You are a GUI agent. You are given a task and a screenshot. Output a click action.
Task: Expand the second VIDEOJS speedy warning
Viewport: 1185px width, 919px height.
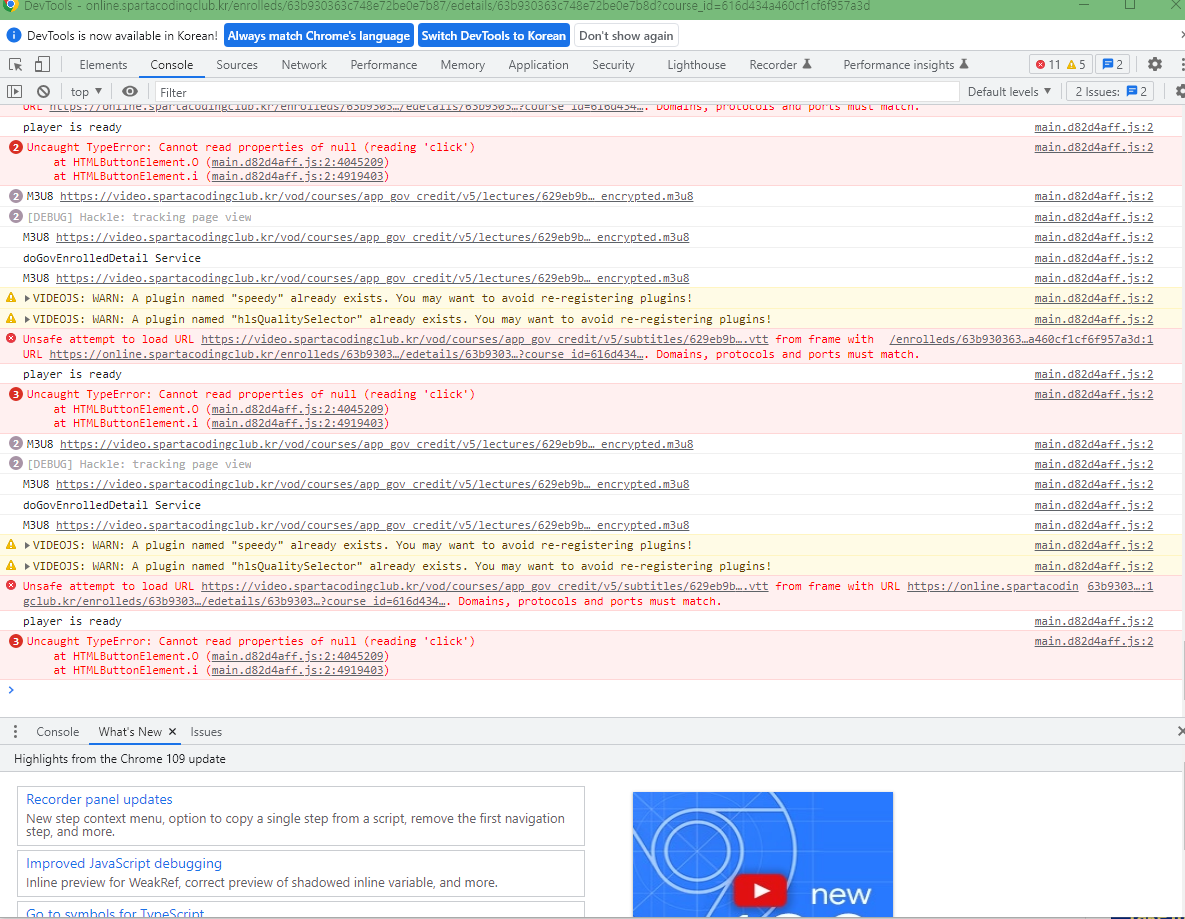click(27, 546)
